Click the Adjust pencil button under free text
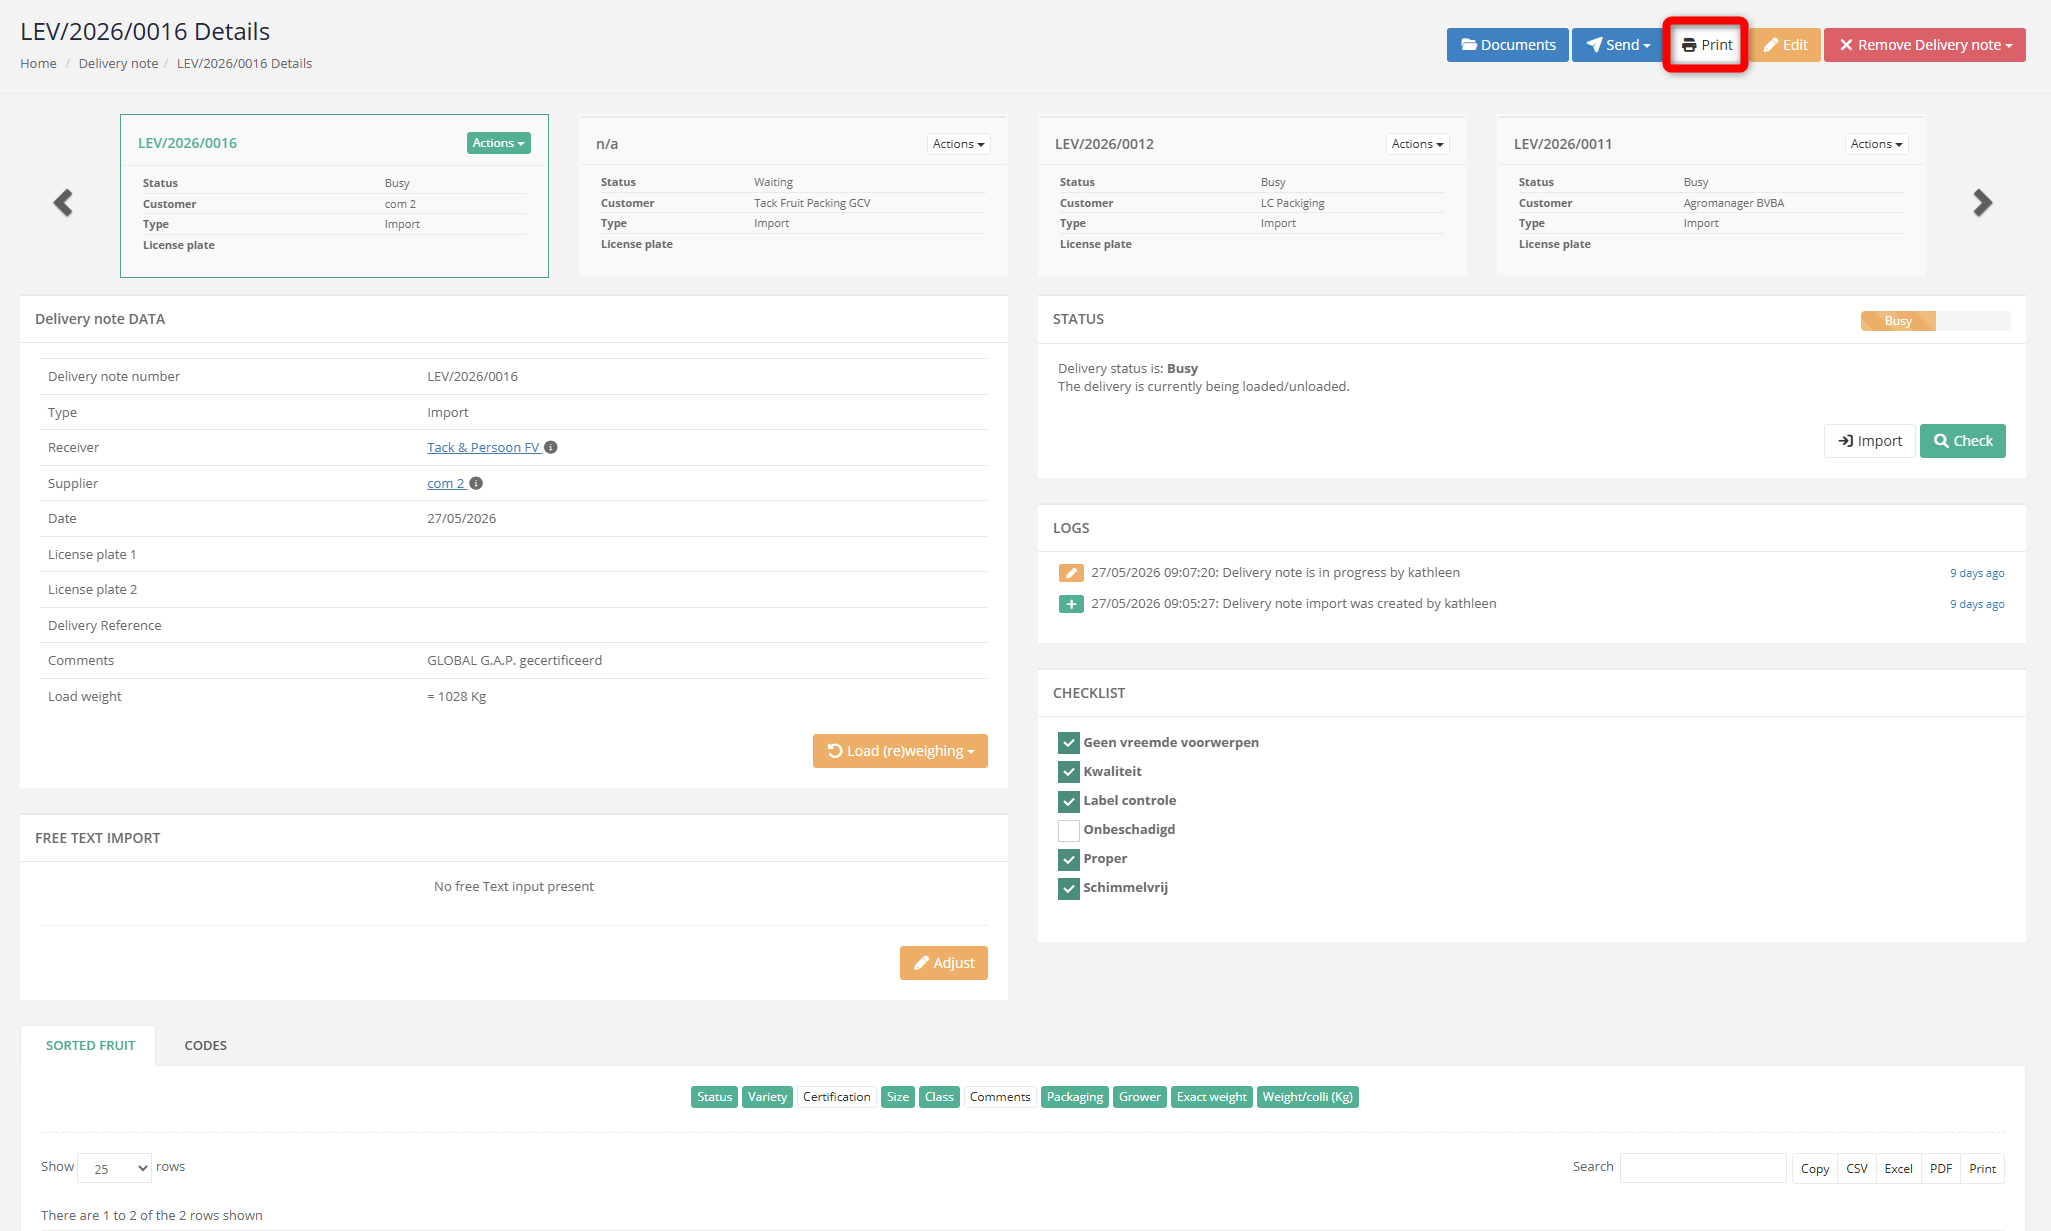Viewport: 2051px width, 1231px height. tap(943, 963)
